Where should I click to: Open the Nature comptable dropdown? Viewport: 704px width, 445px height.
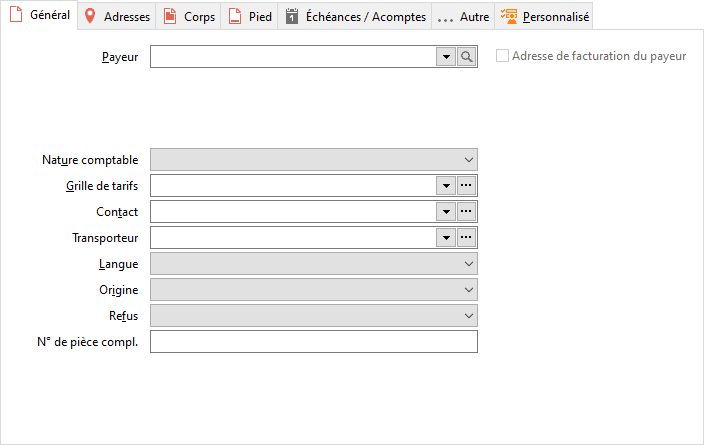point(314,160)
